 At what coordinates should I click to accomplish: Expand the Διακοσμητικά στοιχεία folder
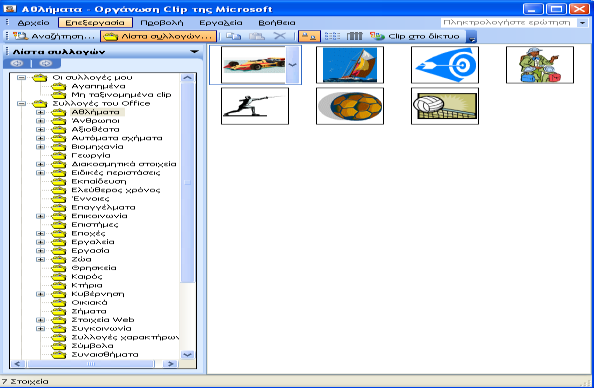click(x=40, y=164)
